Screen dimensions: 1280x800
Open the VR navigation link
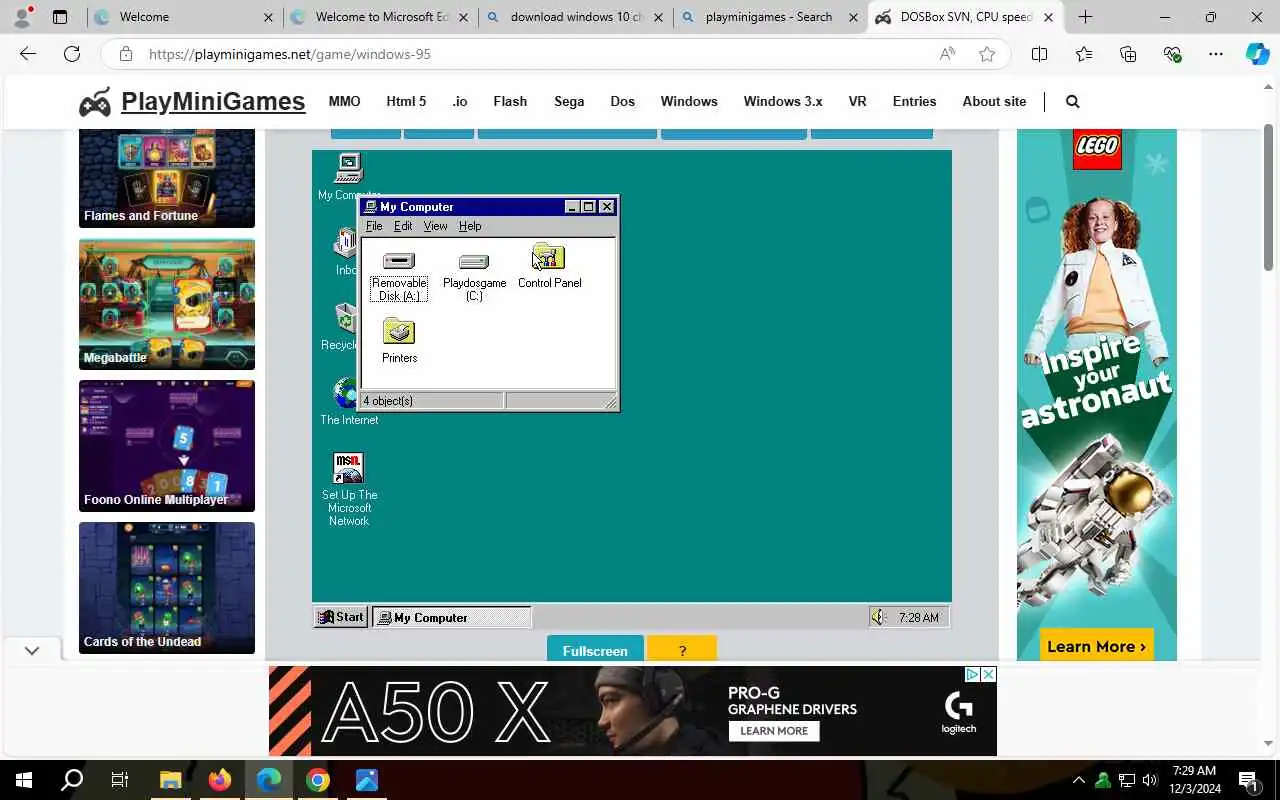(857, 101)
